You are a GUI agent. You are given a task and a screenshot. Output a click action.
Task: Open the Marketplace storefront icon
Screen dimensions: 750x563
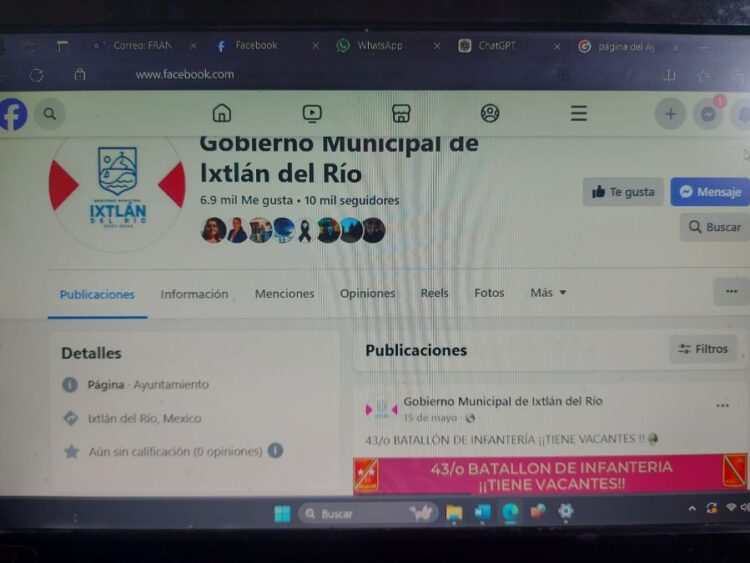[x=401, y=114]
